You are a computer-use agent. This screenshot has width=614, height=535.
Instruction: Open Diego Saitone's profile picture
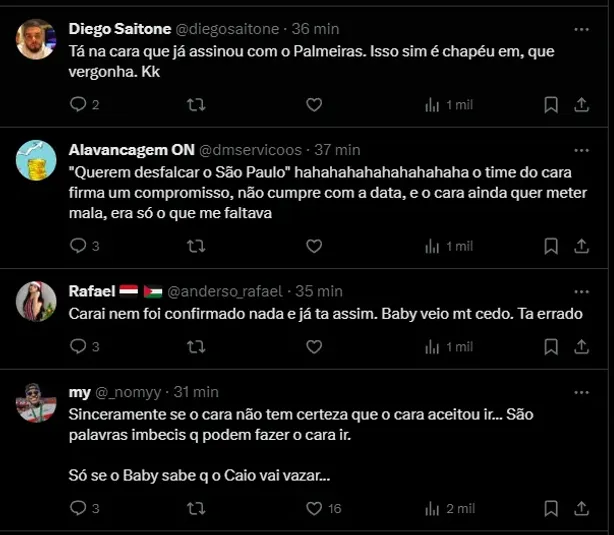37,39
